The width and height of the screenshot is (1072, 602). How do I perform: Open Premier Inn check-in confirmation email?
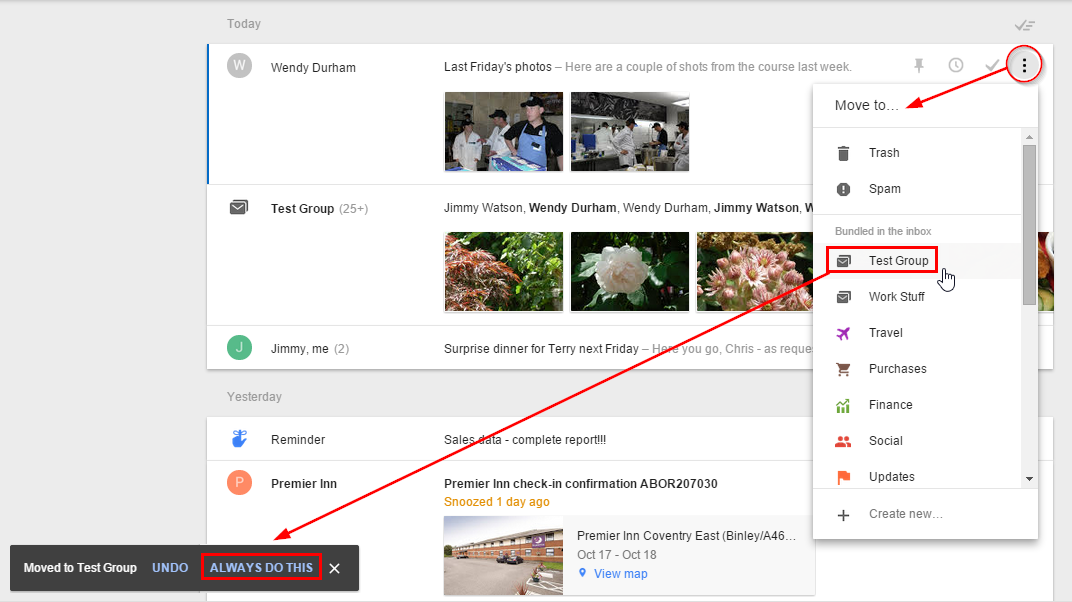(580, 484)
